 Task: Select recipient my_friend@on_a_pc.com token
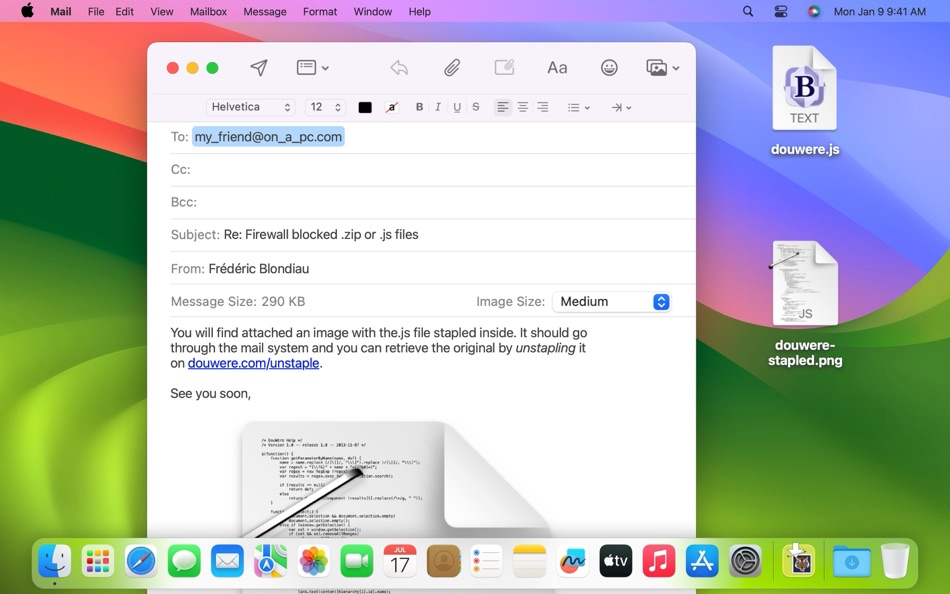(x=268, y=137)
